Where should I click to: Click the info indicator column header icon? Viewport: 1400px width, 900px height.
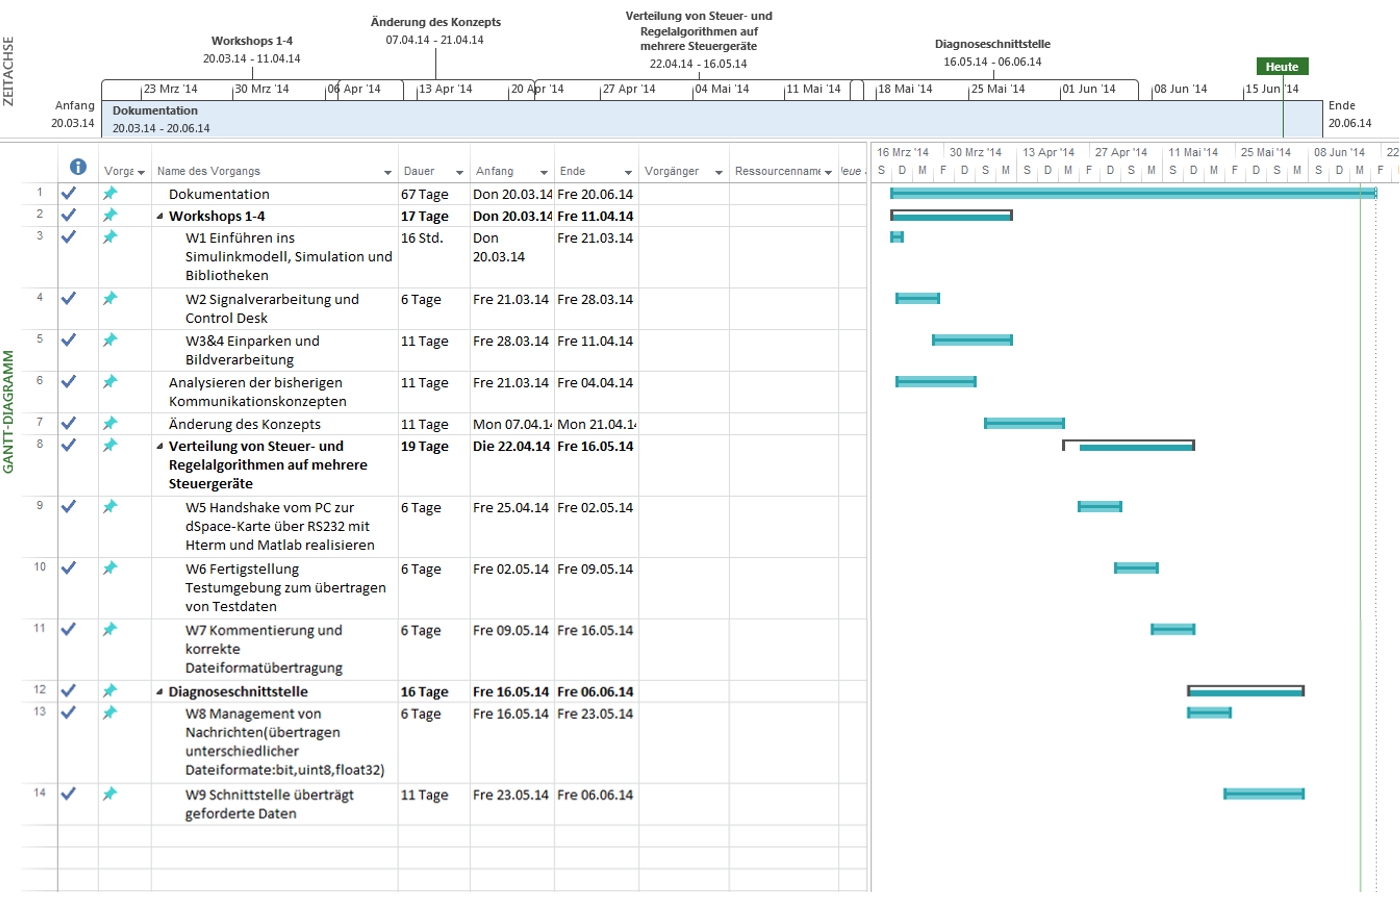[78, 167]
